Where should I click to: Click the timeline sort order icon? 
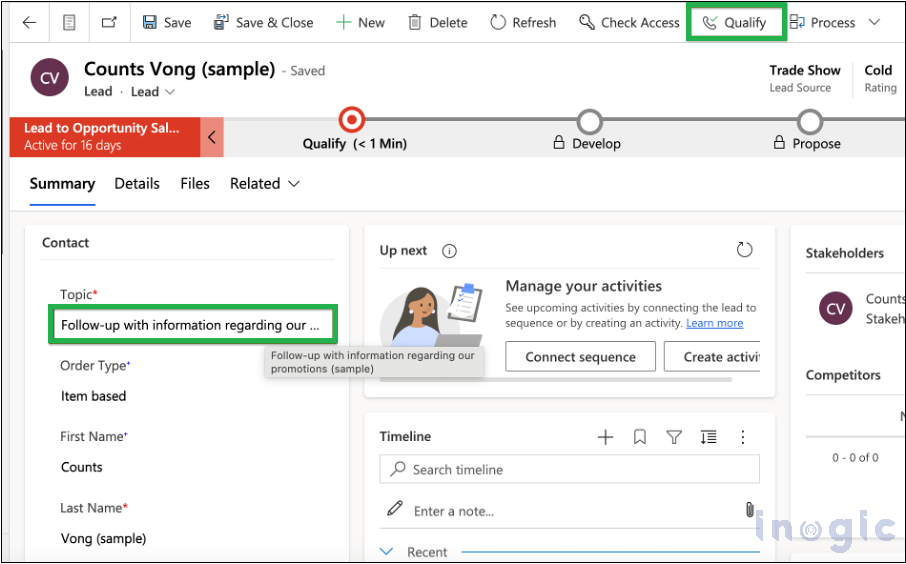(x=708, y=437)
